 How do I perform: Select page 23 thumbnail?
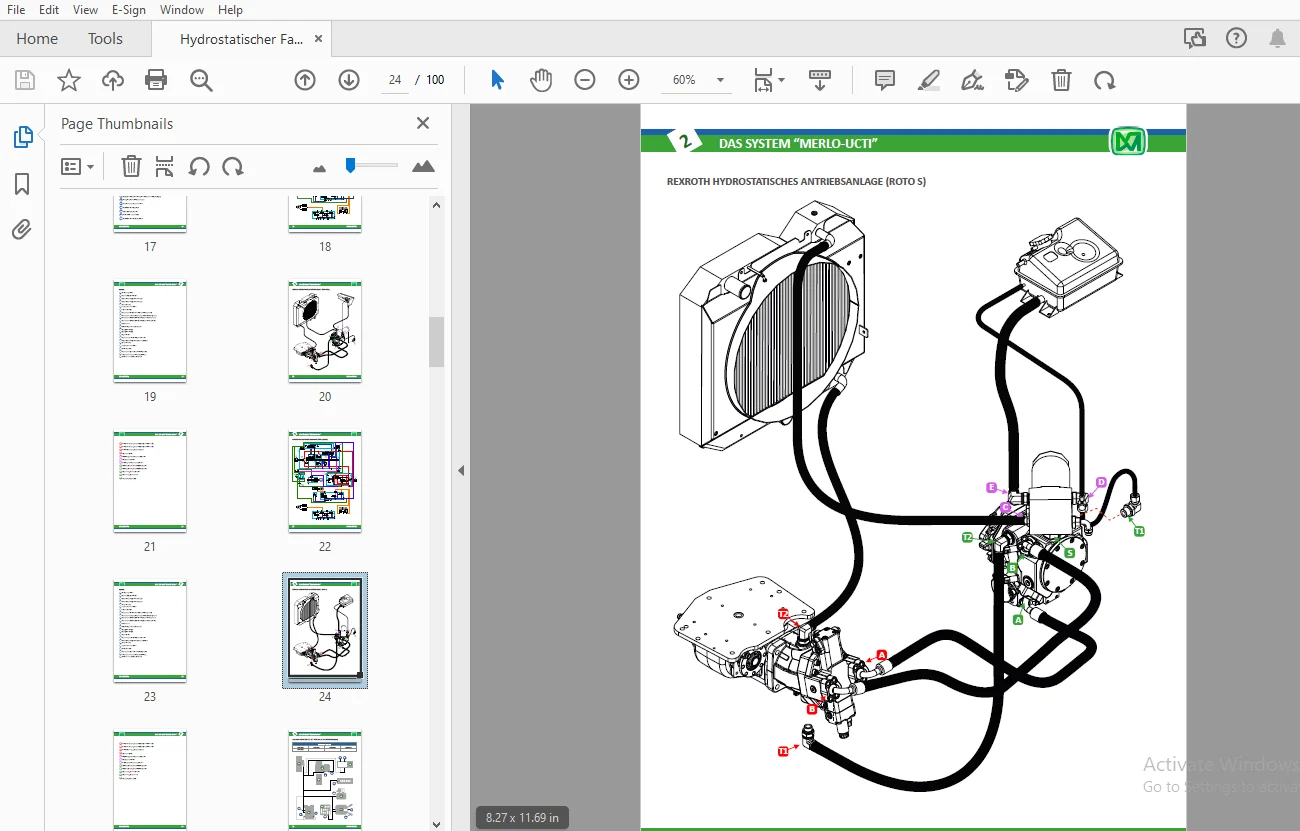click(x=150, y=631)
